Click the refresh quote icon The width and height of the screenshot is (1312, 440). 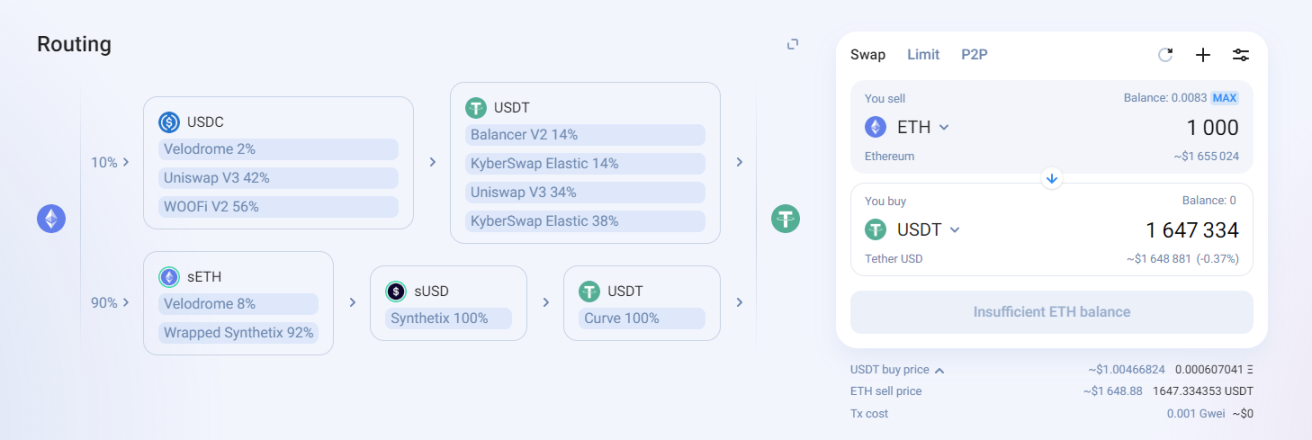1165,55
